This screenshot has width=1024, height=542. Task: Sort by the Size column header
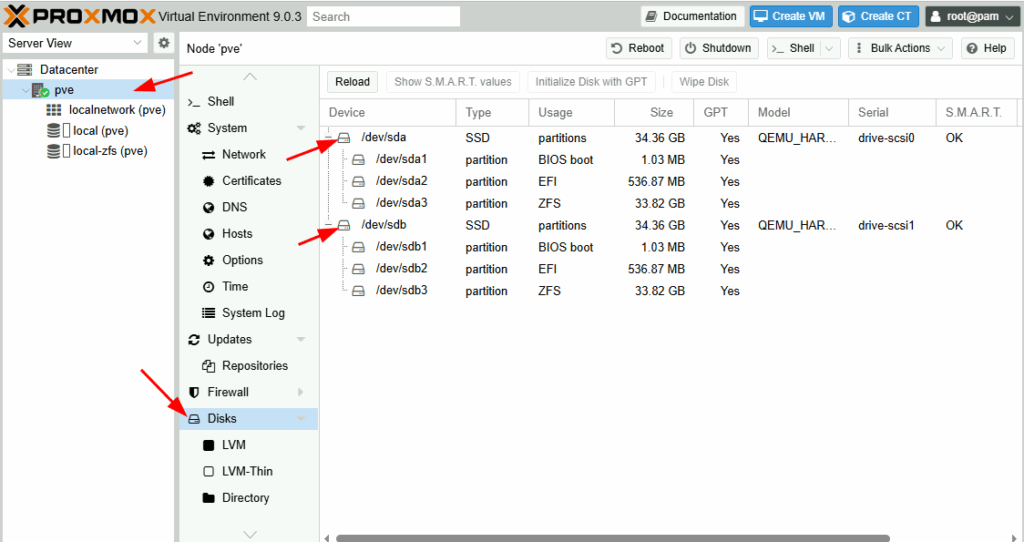coord(654,112)
